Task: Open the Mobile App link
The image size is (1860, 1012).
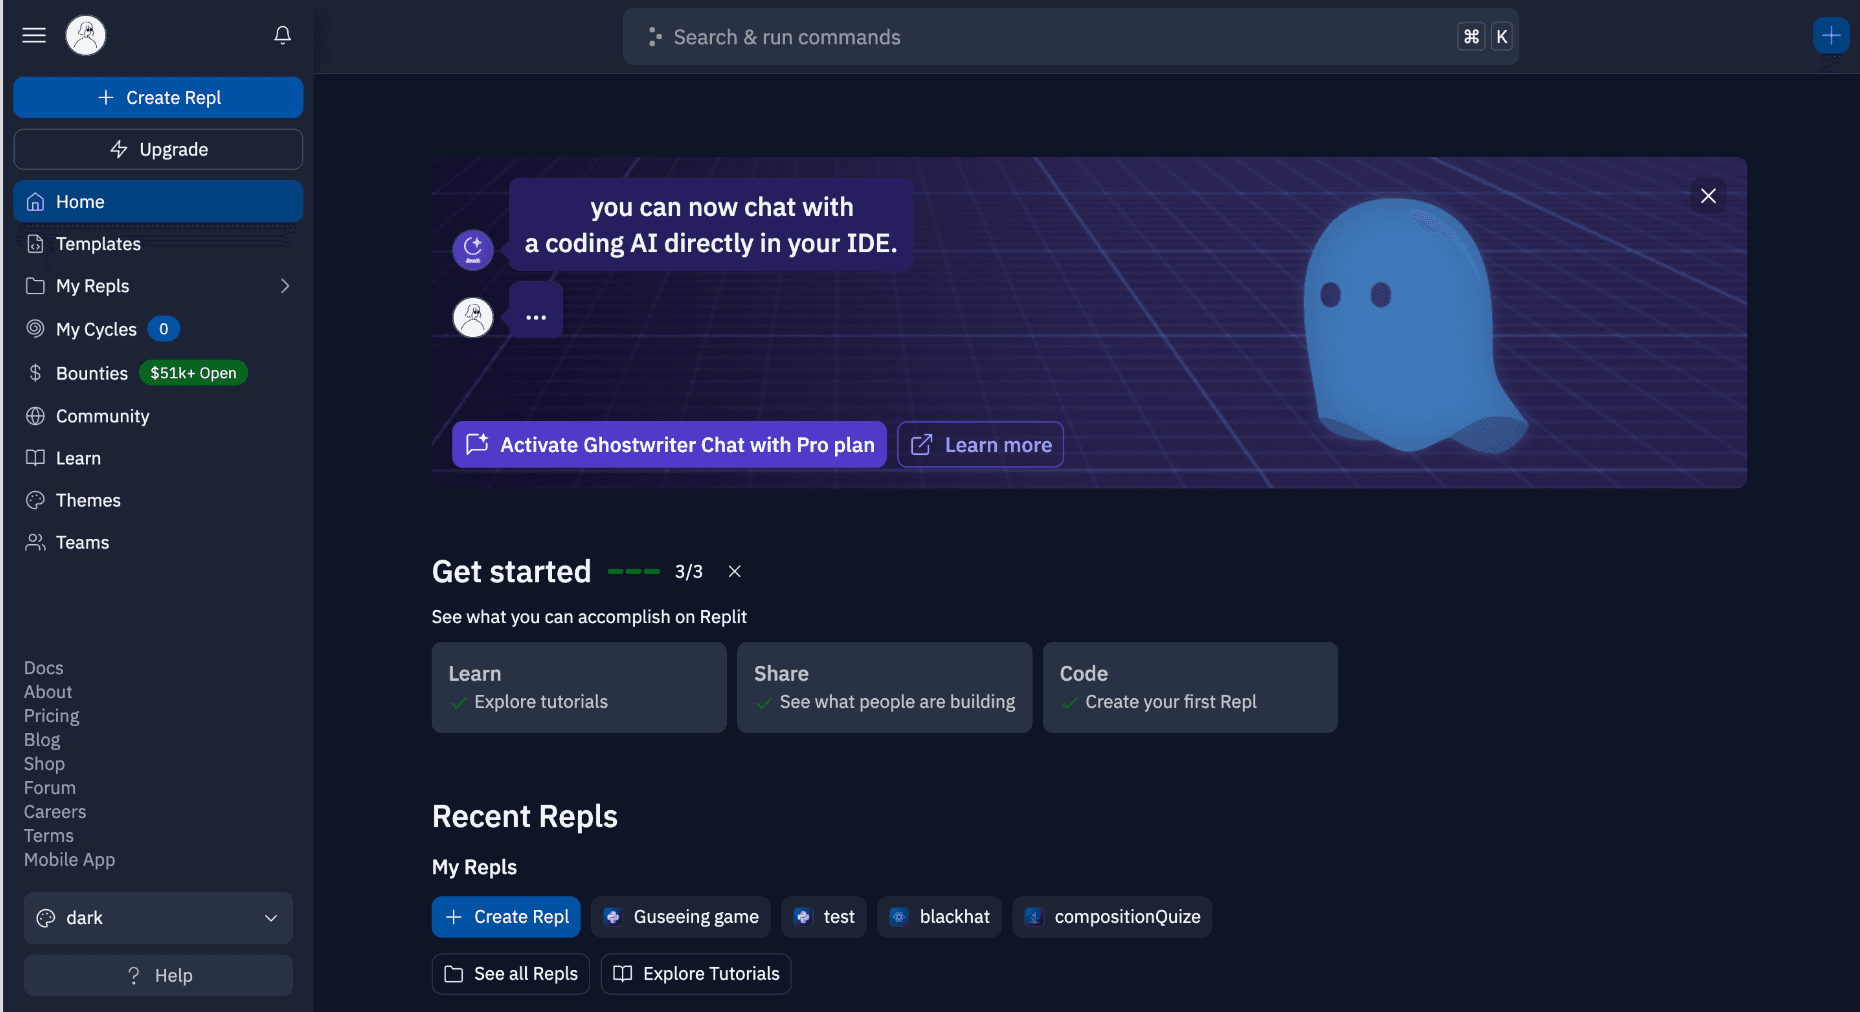Action: pyautogui.click(x=70, y=860)
